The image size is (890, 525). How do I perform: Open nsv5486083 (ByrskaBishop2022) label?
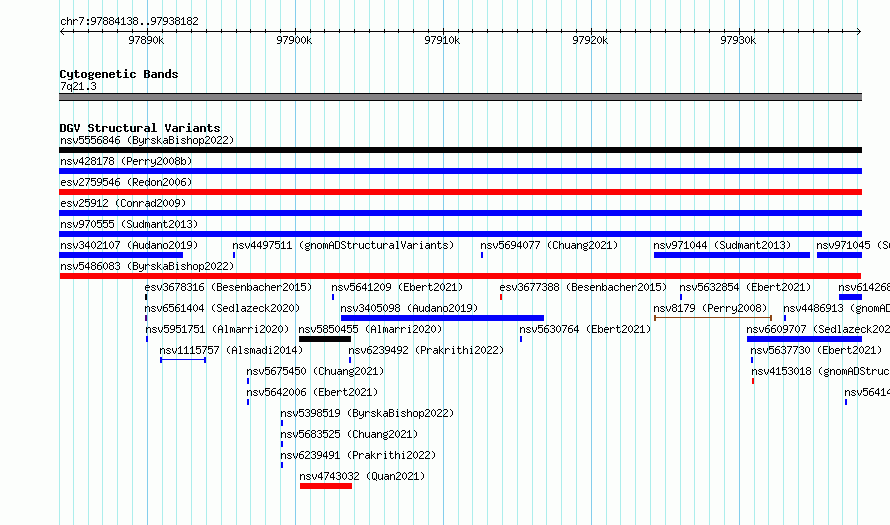click(x=147, y=266)
